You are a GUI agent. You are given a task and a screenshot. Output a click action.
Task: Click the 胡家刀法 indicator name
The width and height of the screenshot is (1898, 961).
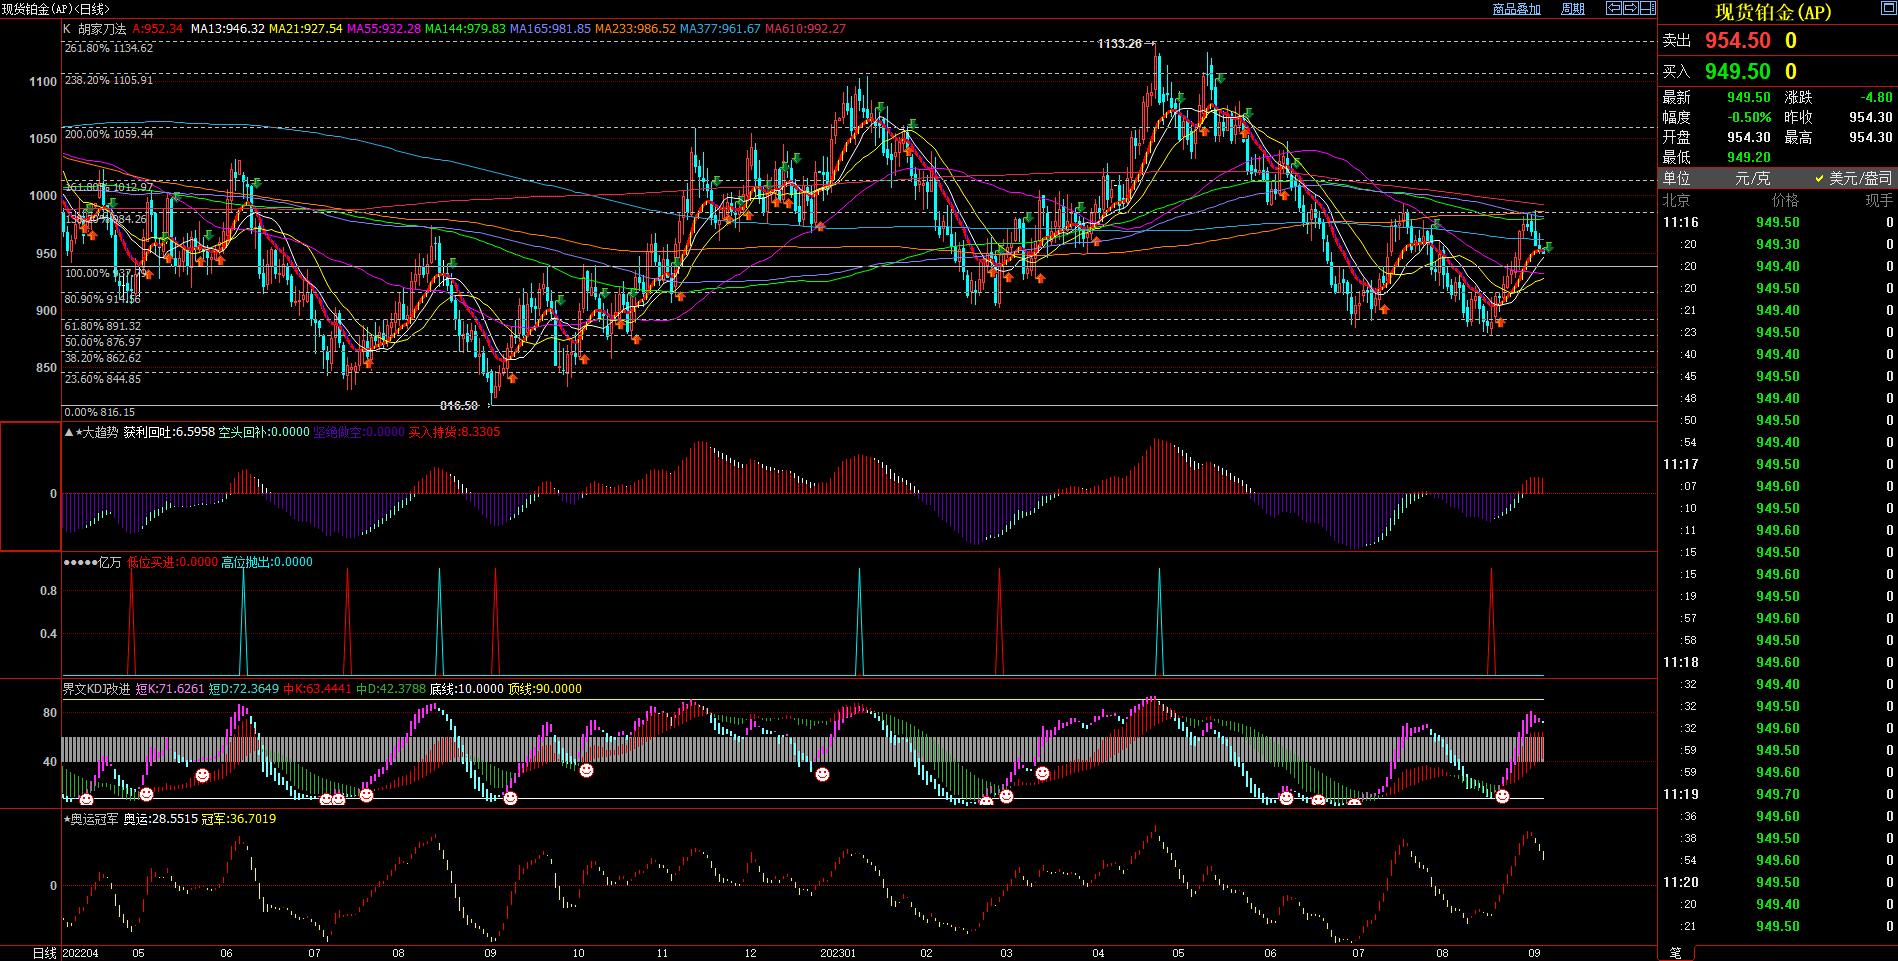[102, 29]
